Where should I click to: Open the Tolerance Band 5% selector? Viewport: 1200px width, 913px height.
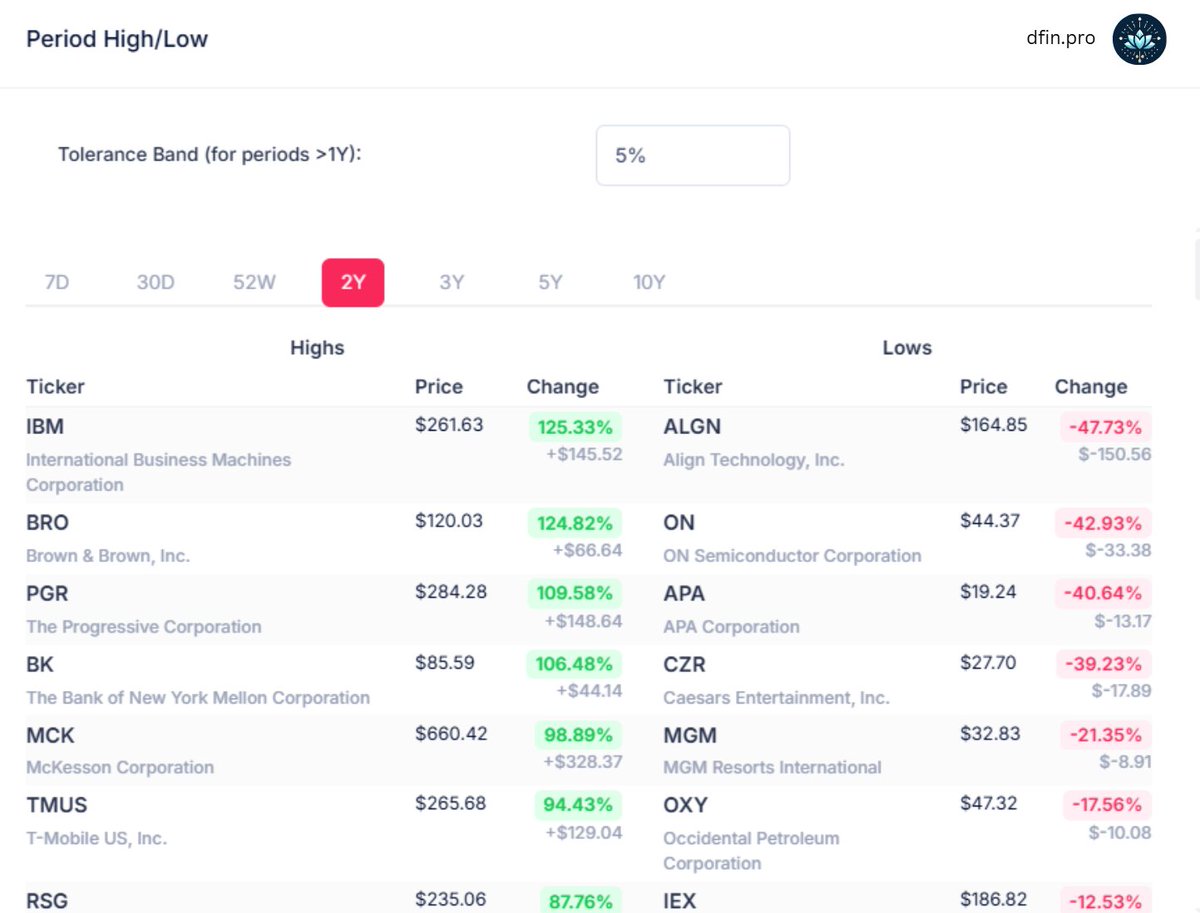click(x=692, y=155)
